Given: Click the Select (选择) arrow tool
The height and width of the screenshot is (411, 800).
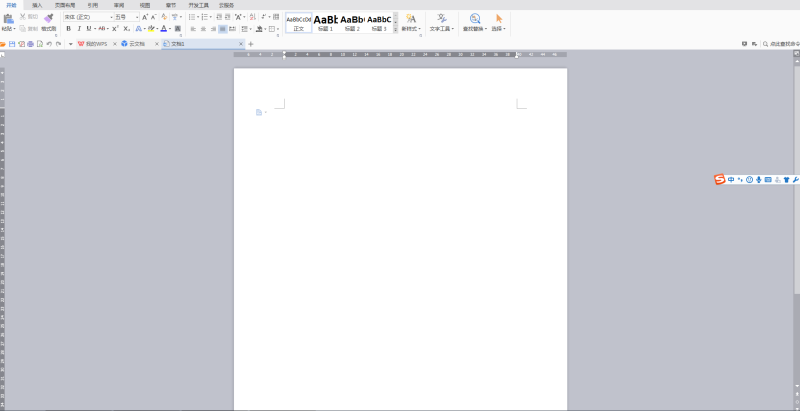Looking at the screenshot, I should tap(498, 20).
